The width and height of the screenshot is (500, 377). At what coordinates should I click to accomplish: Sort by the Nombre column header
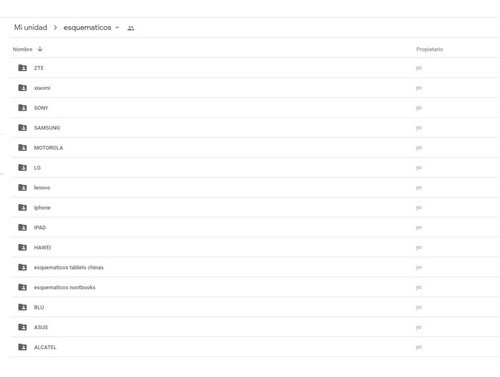tap(23, 49)
